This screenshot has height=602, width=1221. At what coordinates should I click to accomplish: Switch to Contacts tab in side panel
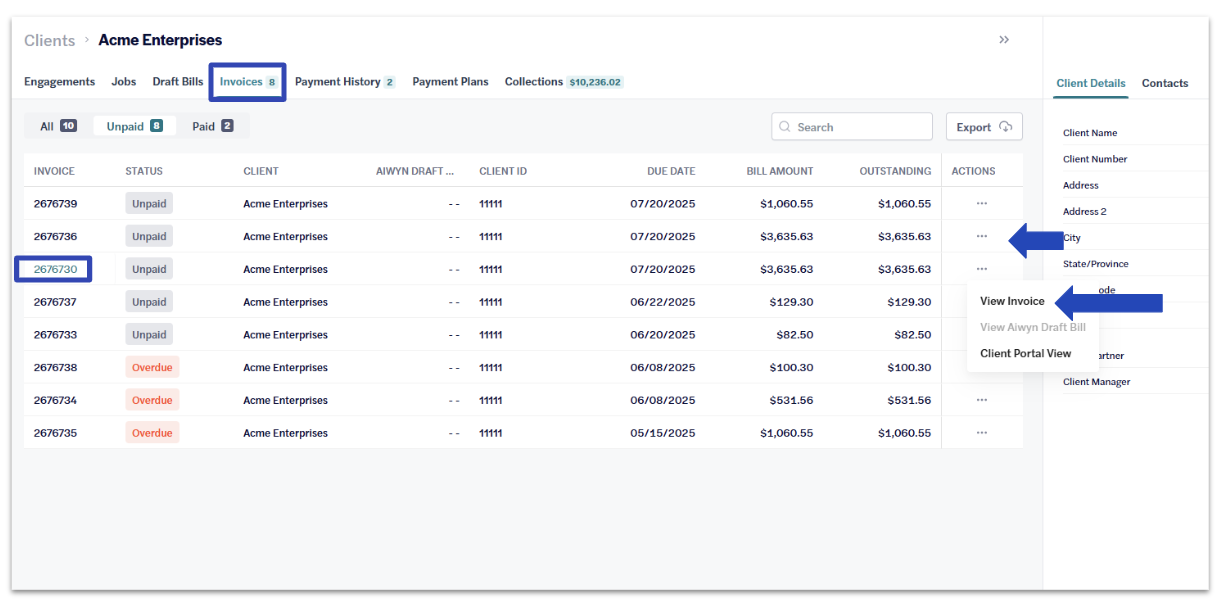tap(1165, 83)
